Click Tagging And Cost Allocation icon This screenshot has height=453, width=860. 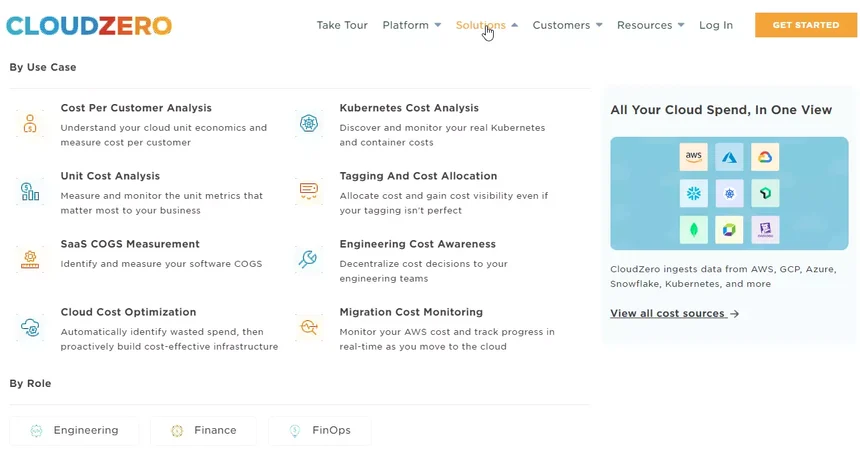[x=309, y=191]
